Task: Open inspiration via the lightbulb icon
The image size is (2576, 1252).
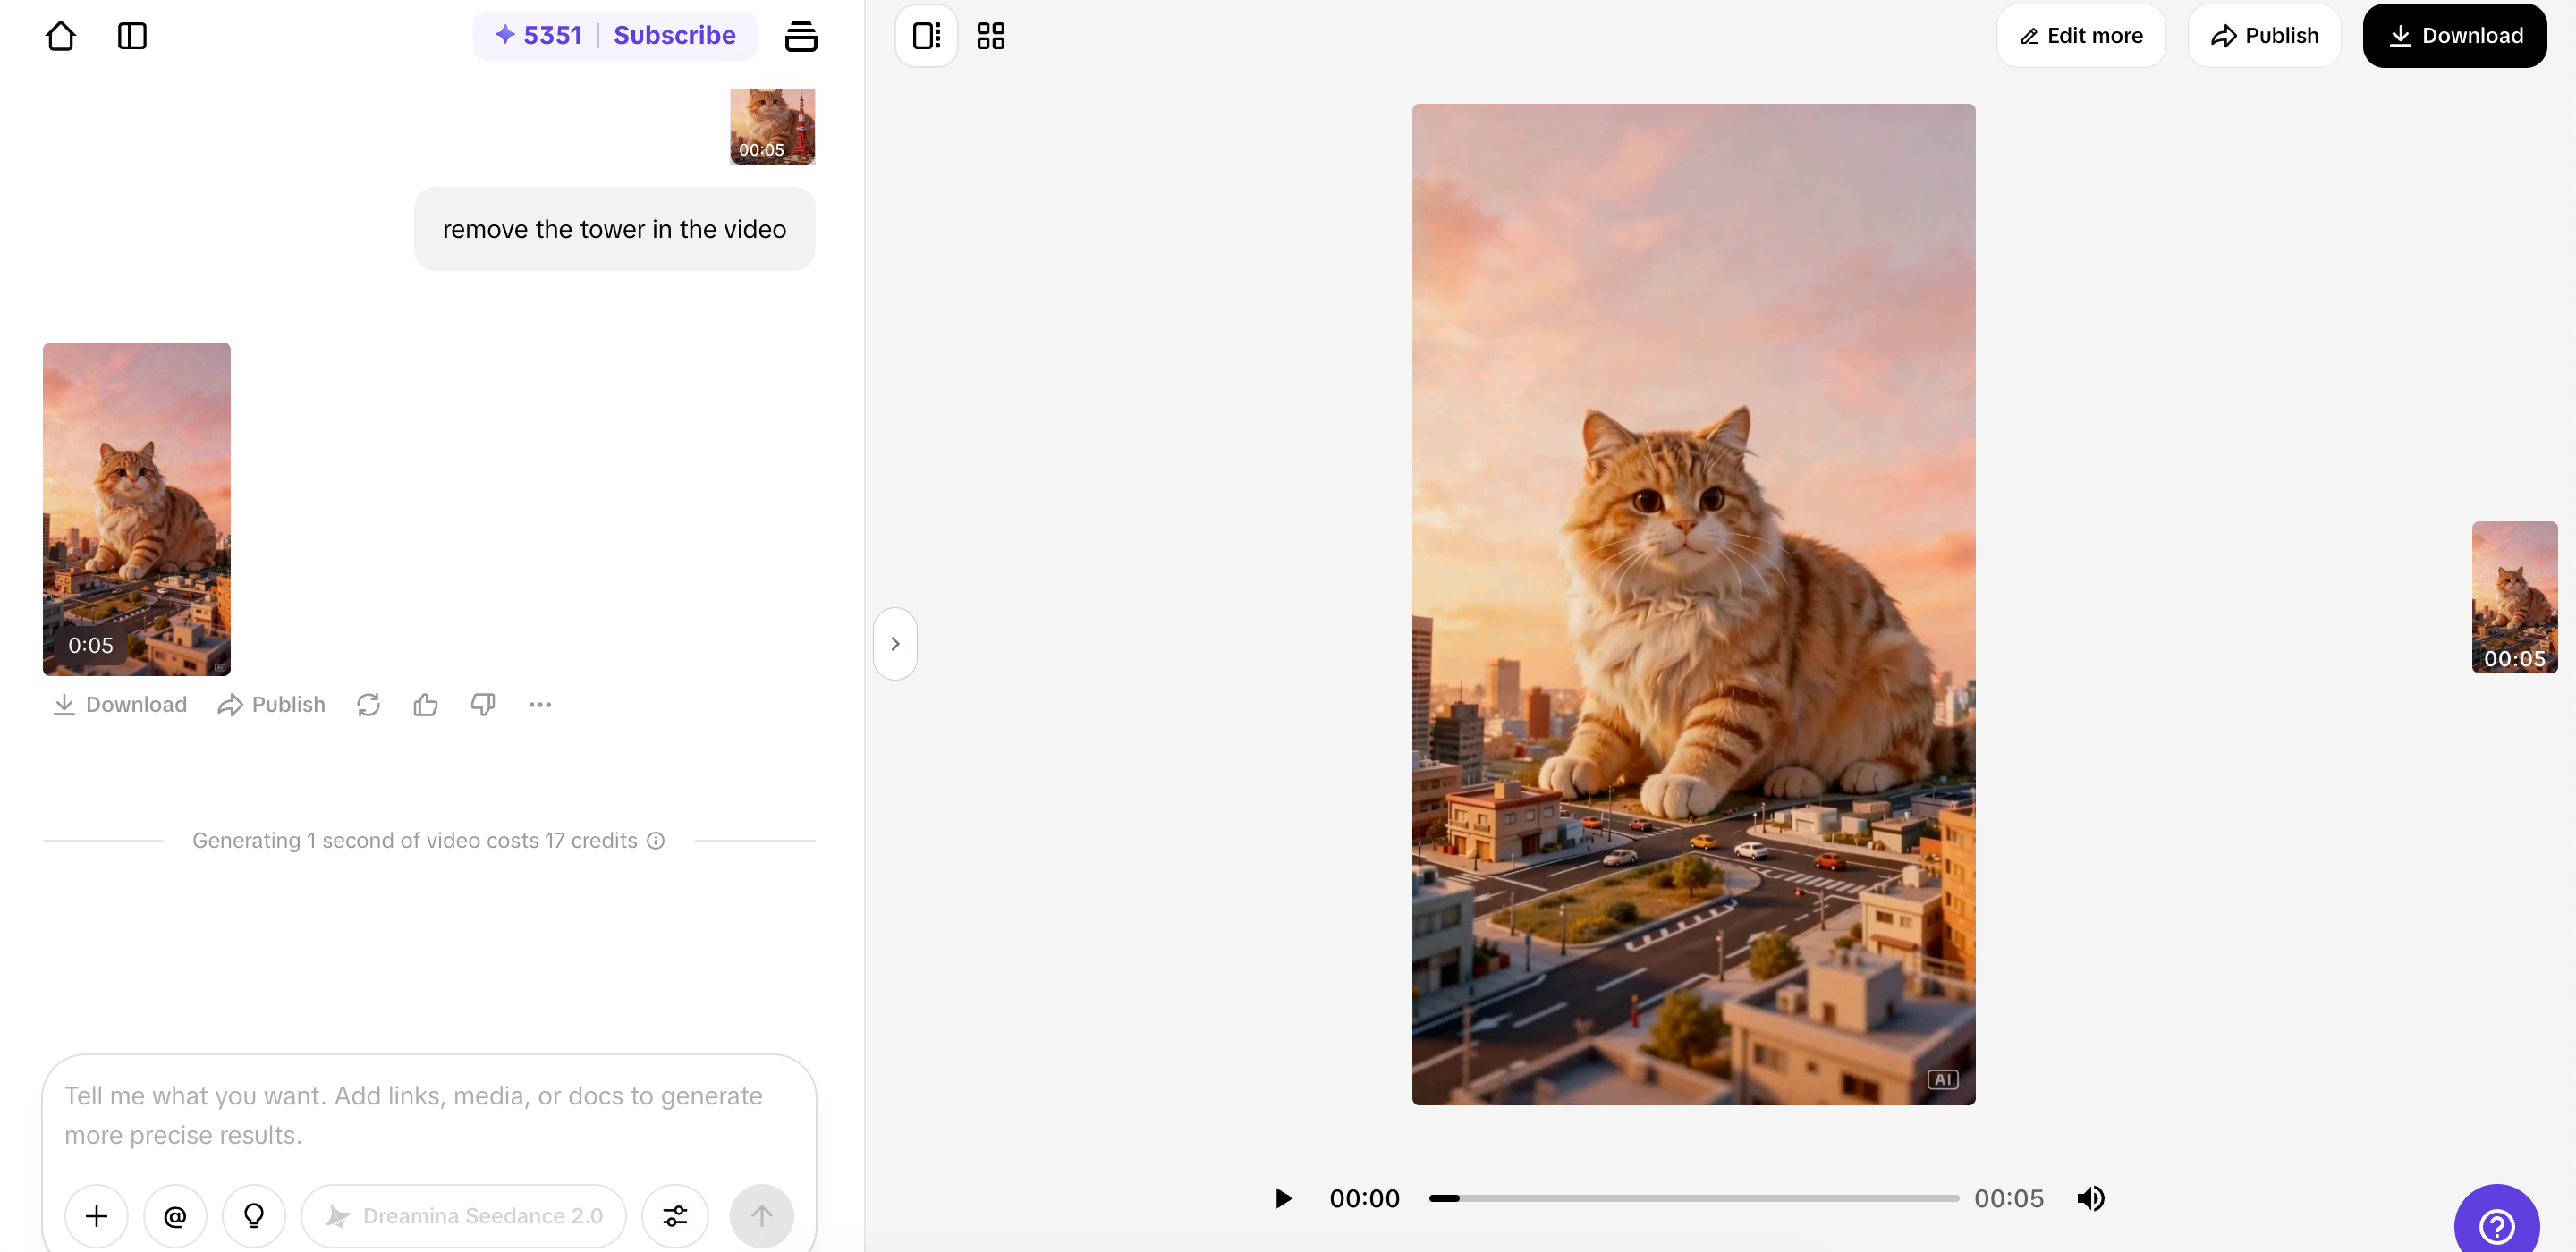Action: tap(253, 1216)
